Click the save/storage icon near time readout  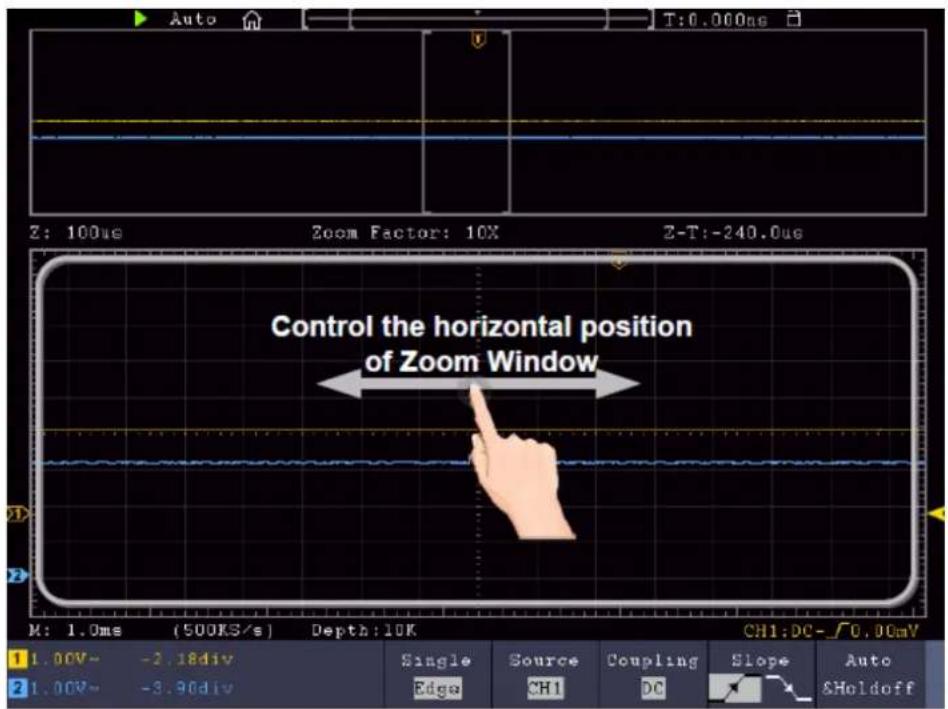pyautogui.click(x=794, y=19)
